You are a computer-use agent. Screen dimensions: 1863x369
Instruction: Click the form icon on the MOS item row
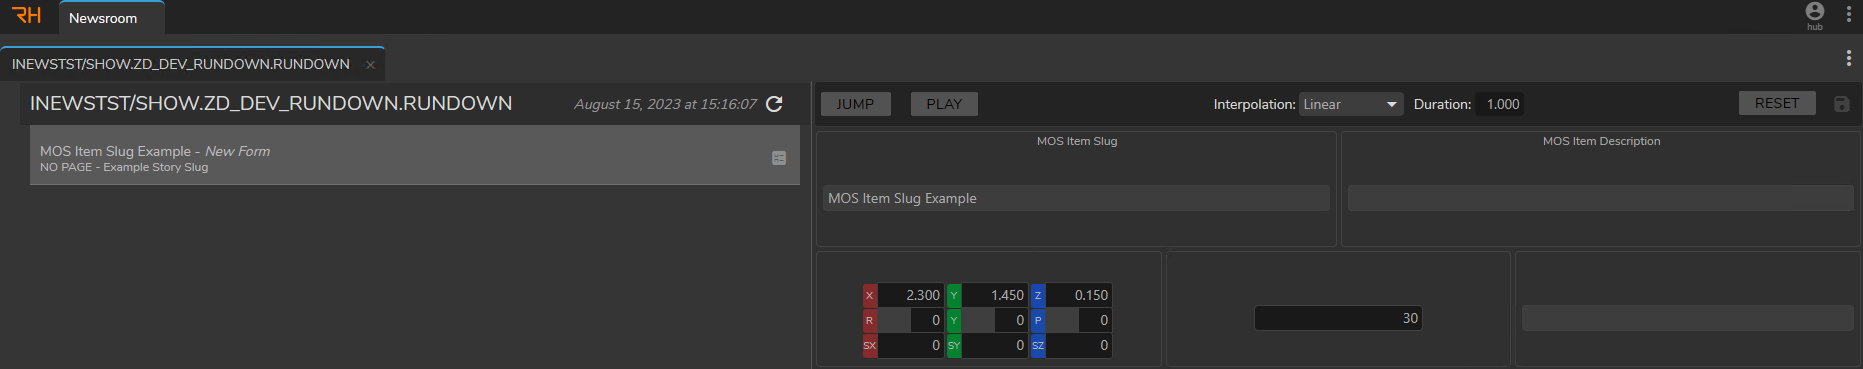(779, 158)
